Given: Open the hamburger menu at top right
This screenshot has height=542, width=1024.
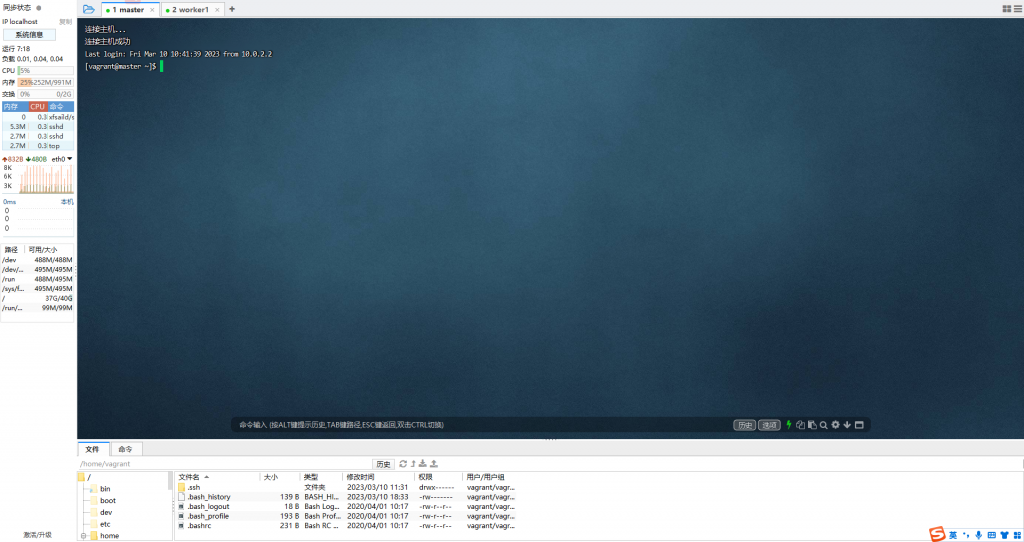Looking at the screenshot, I should [x=1018, y=9].
